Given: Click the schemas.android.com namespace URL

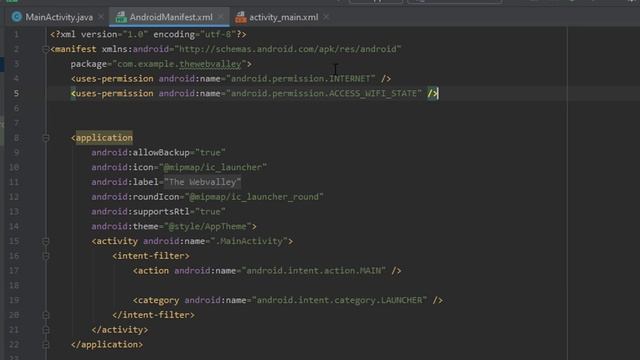Looking at the screenshot, I should pos(288,49).
